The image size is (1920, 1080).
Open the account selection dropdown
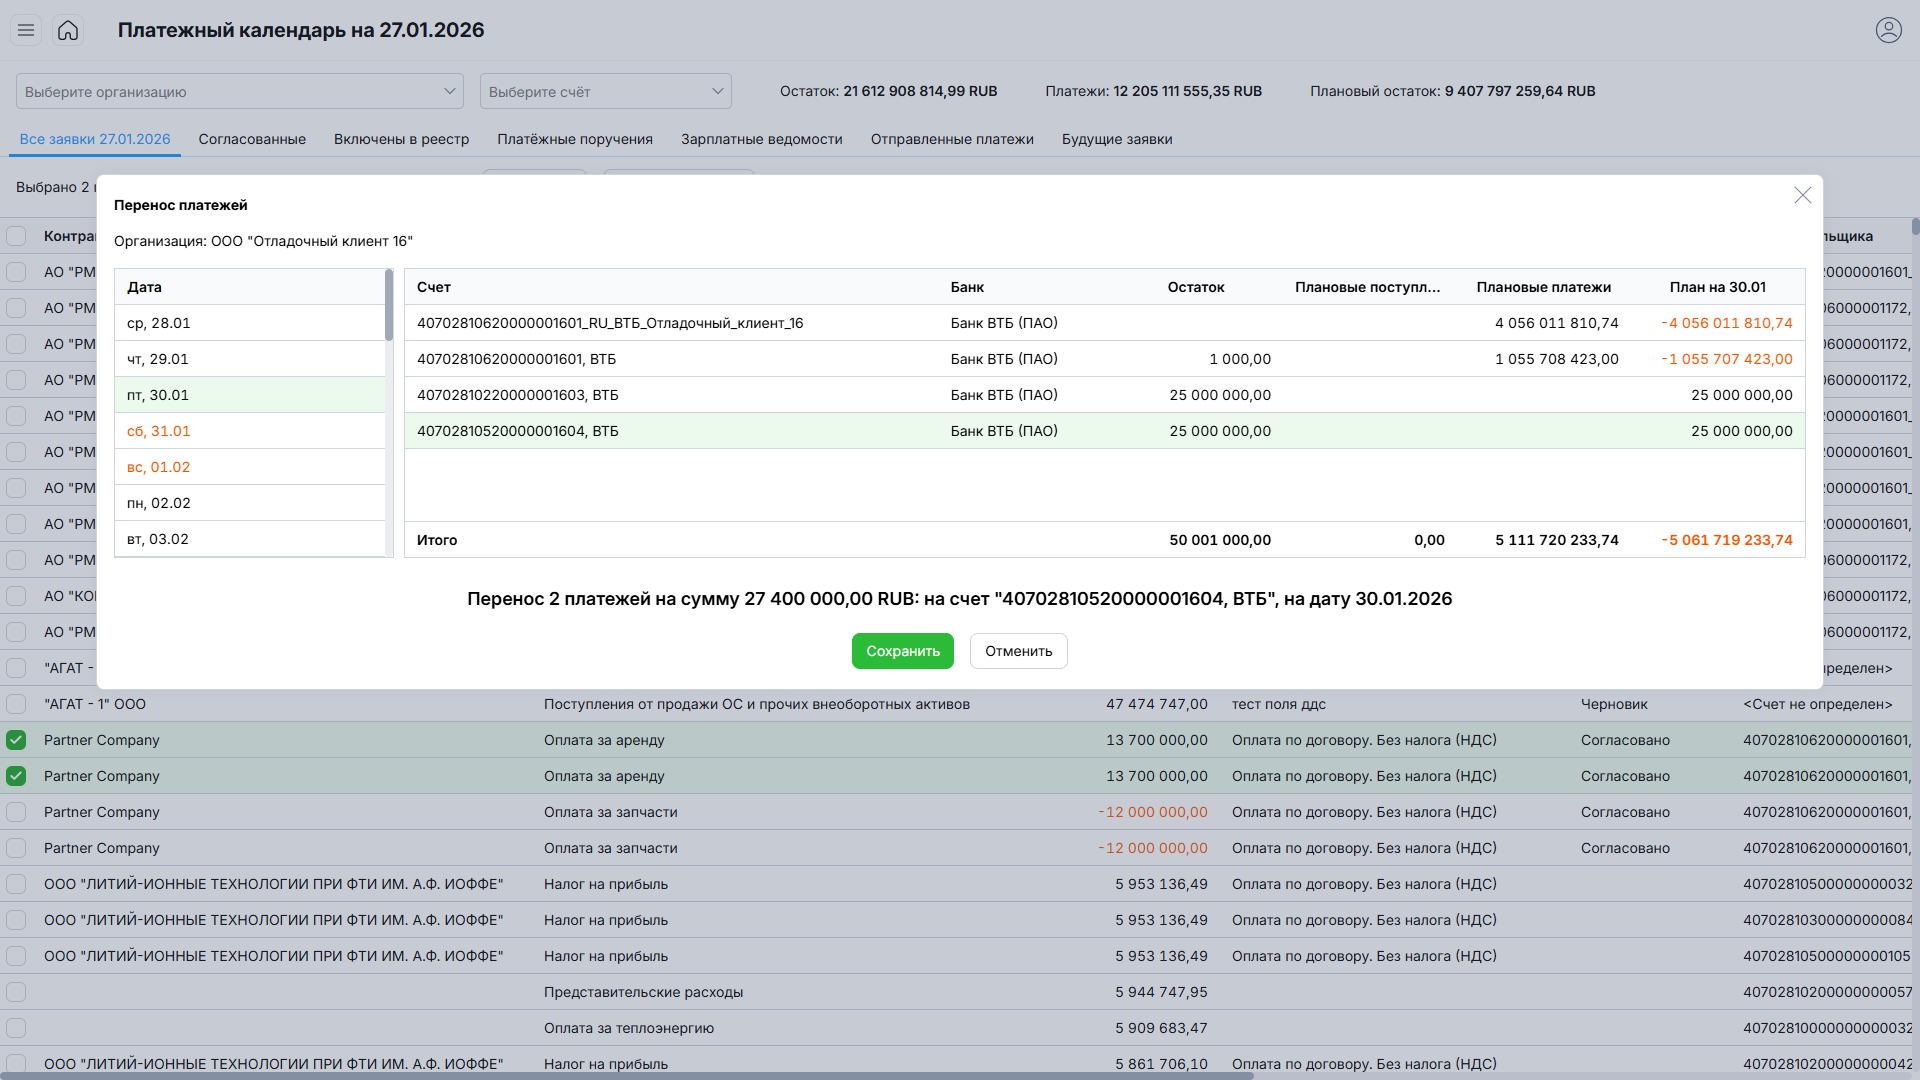pos(605,91)
